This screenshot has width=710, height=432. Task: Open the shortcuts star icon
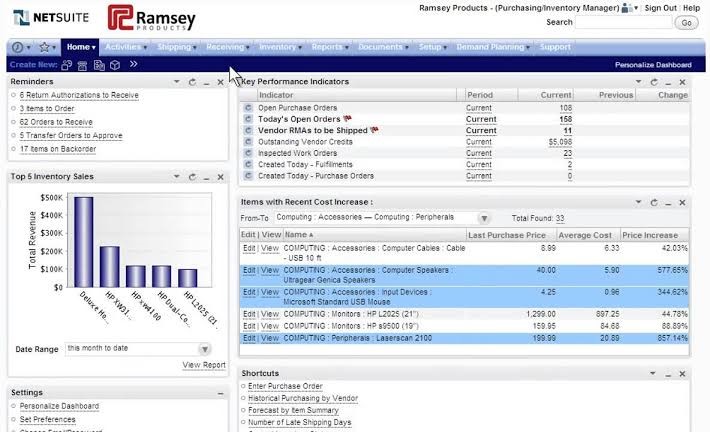click(44, 47)
